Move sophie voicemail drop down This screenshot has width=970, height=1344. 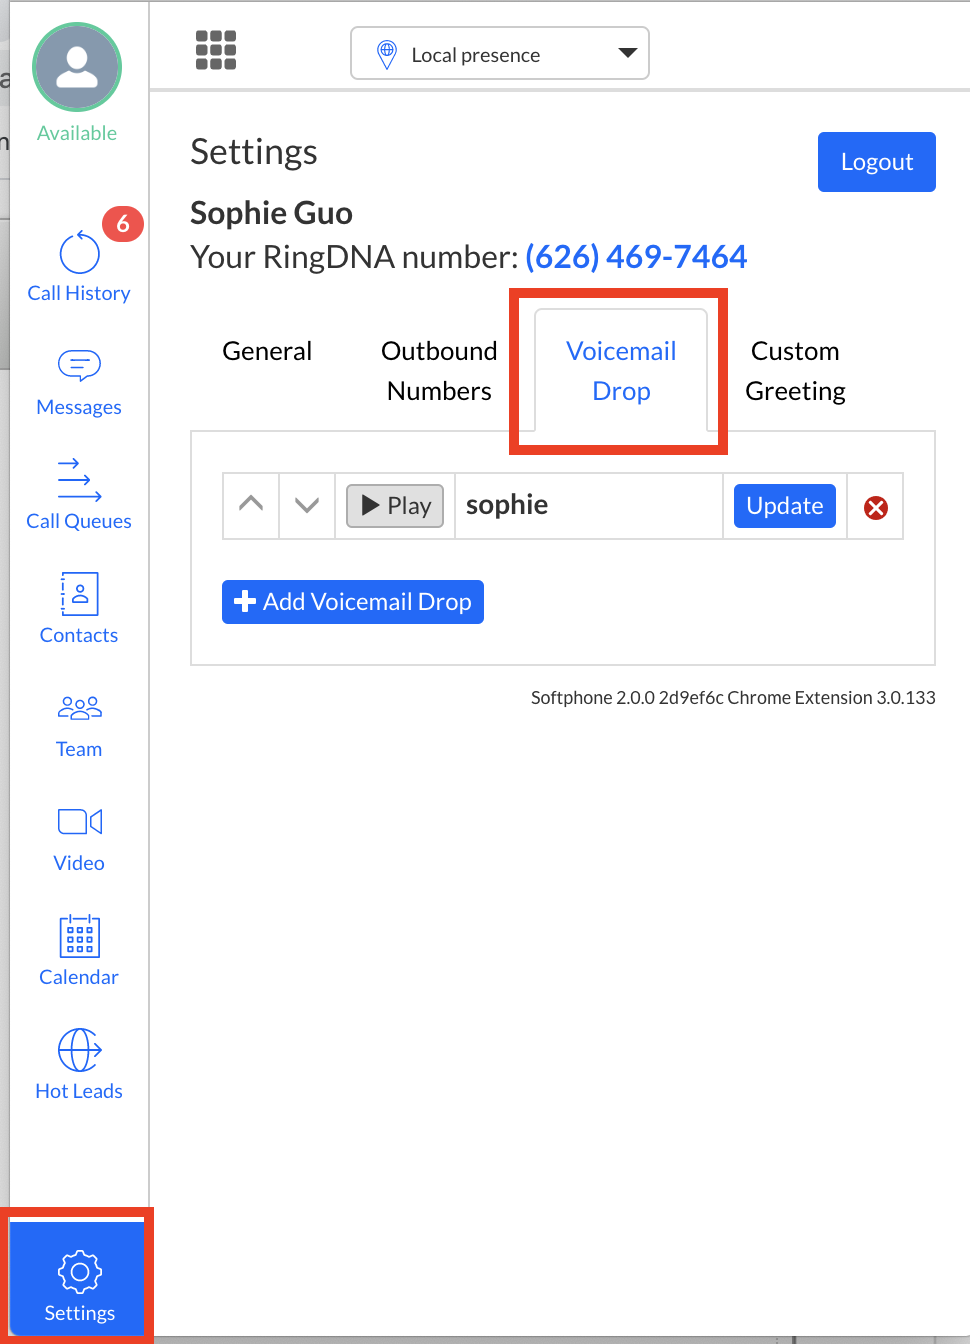pos(307,505)
